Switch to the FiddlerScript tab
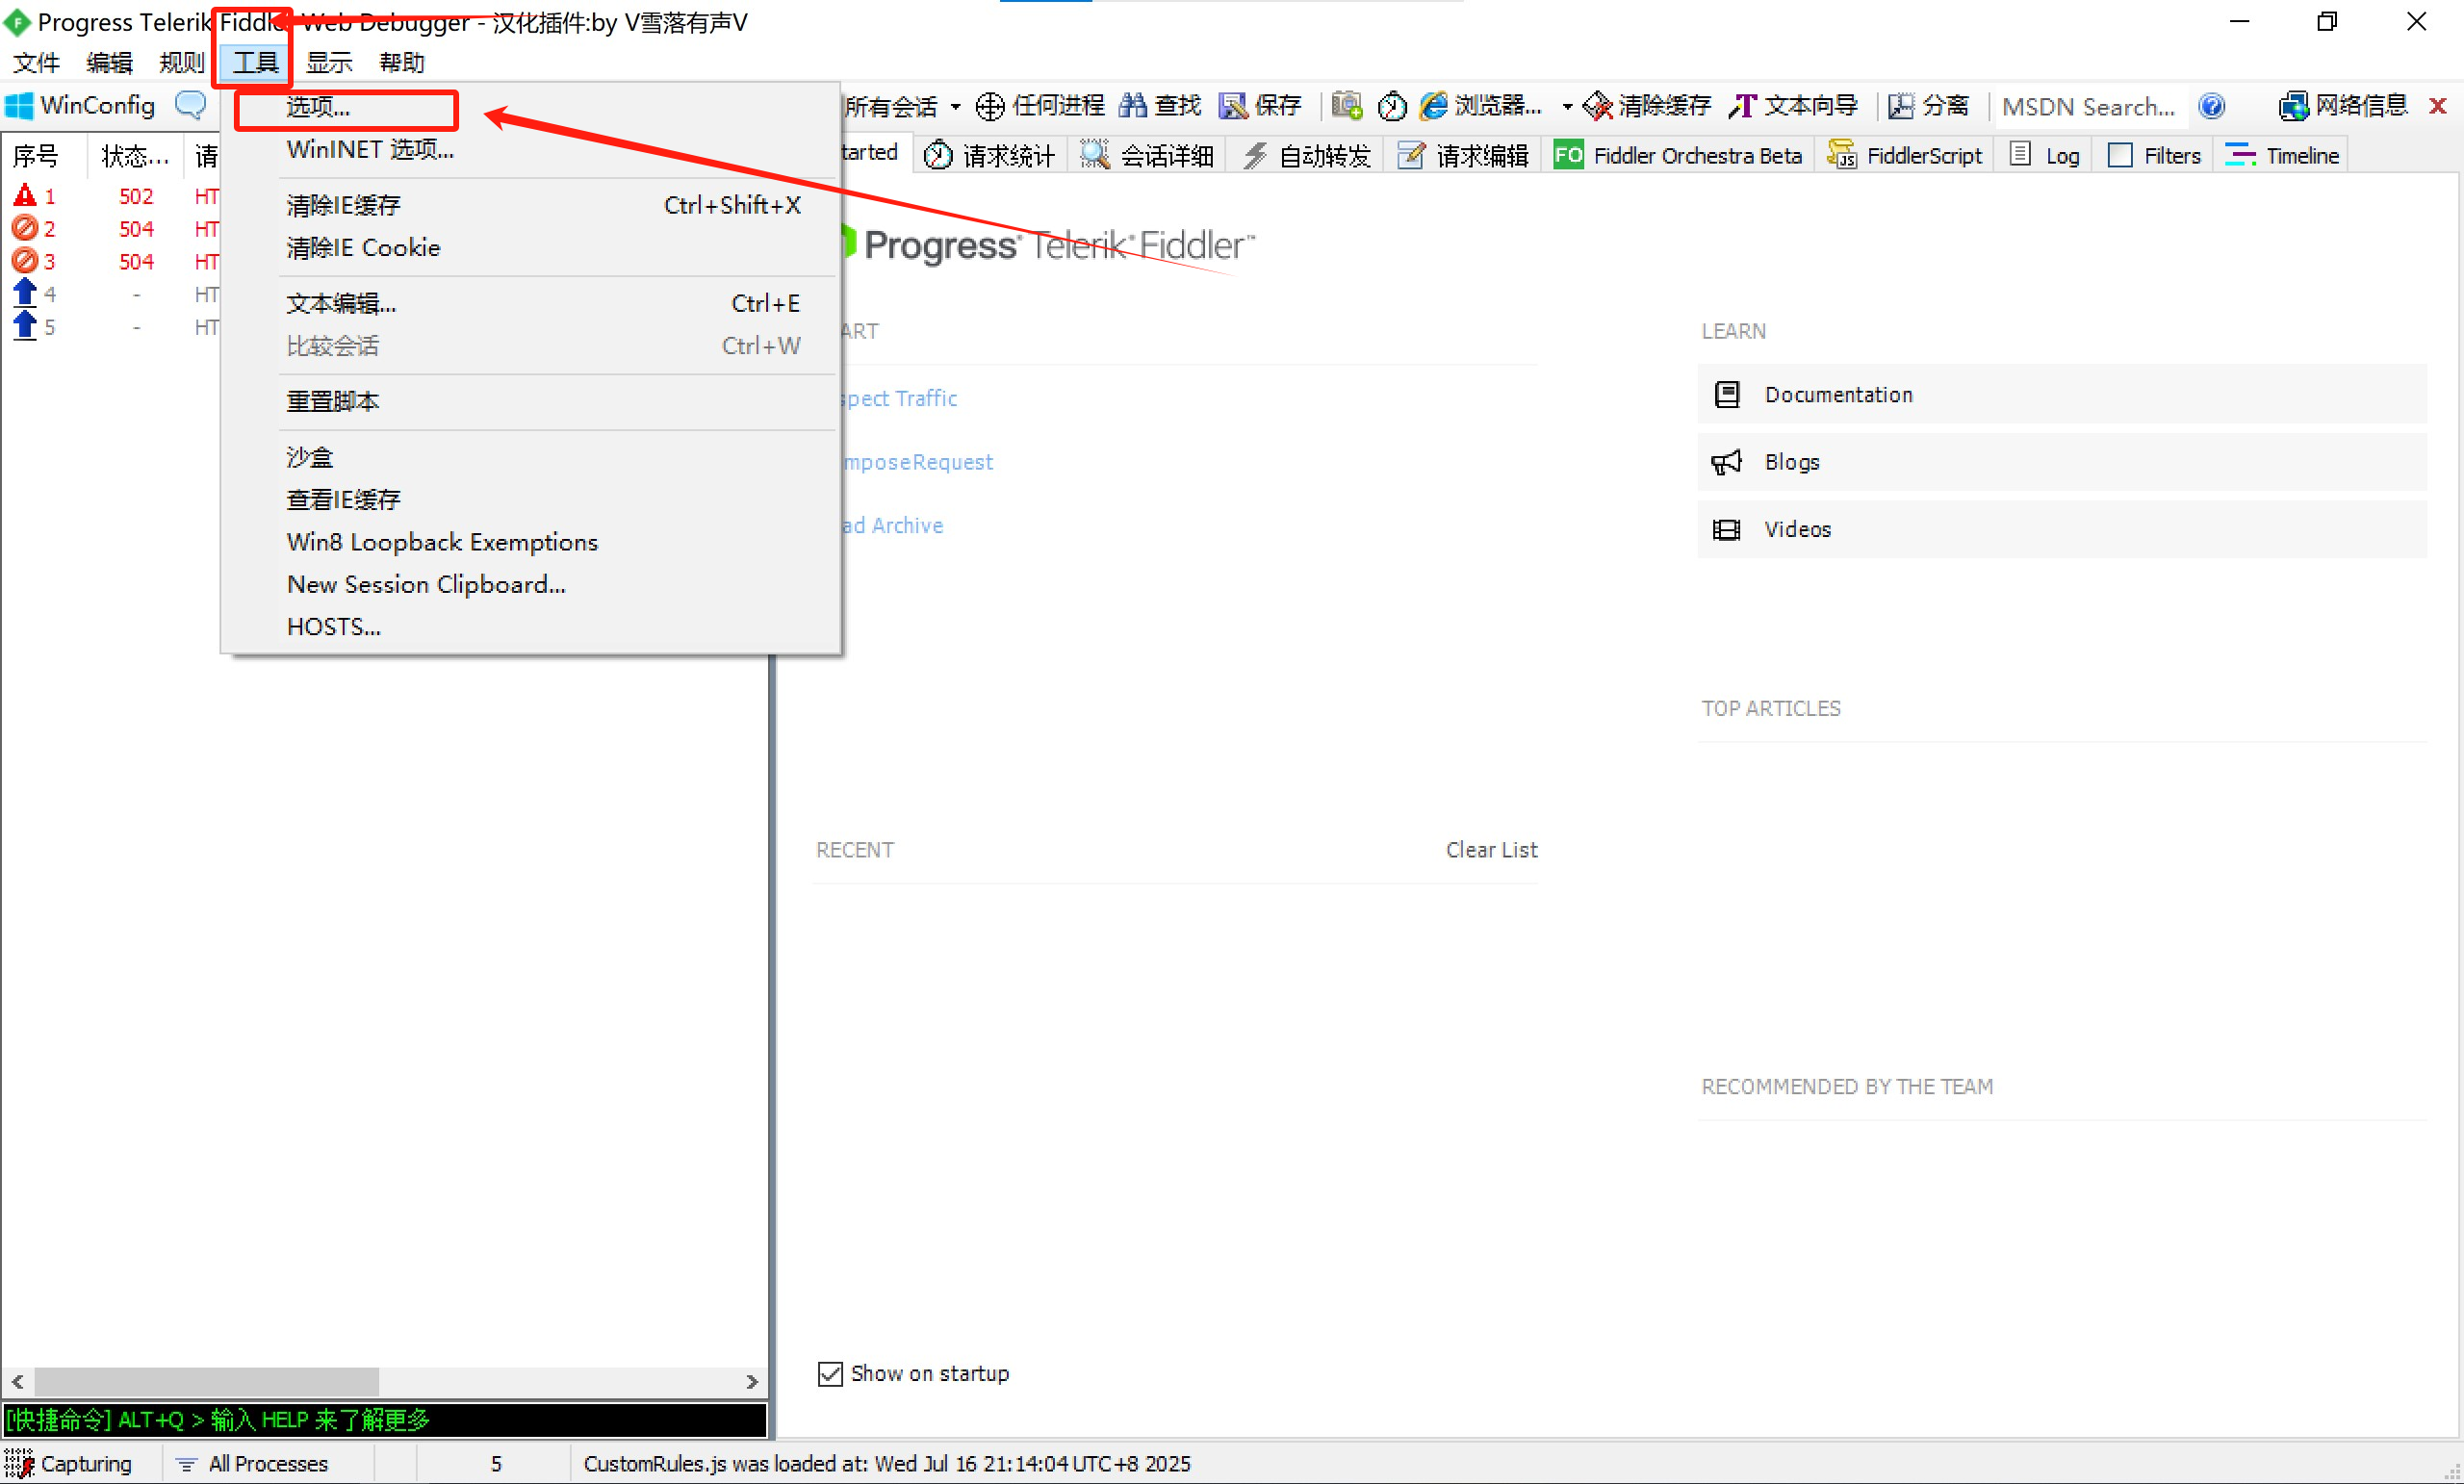The image size is (2464, 1484). 1904,156
